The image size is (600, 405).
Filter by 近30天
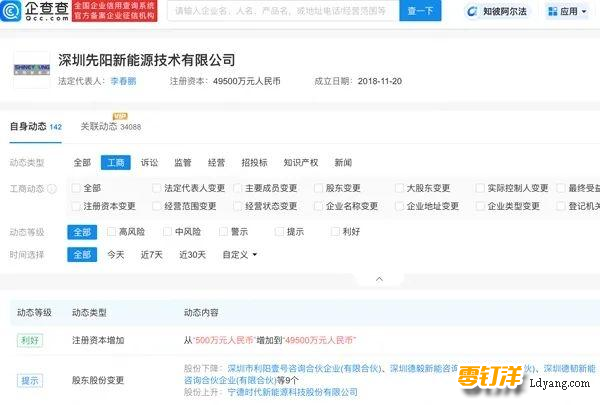pos(192,255)
